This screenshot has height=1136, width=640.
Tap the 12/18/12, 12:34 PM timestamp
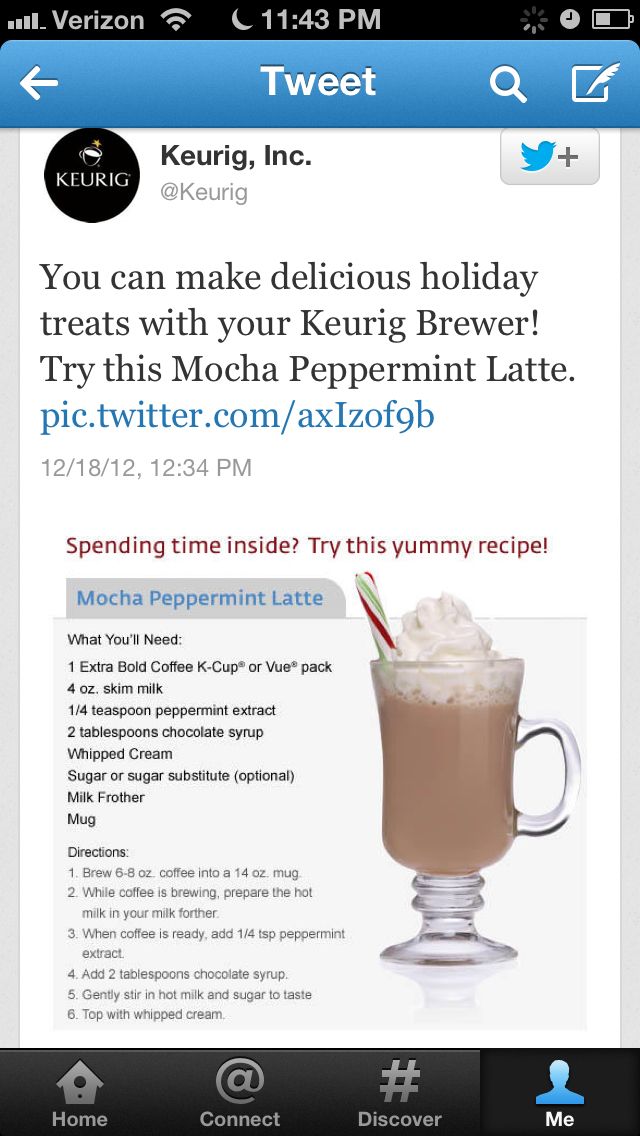[146, 467]
